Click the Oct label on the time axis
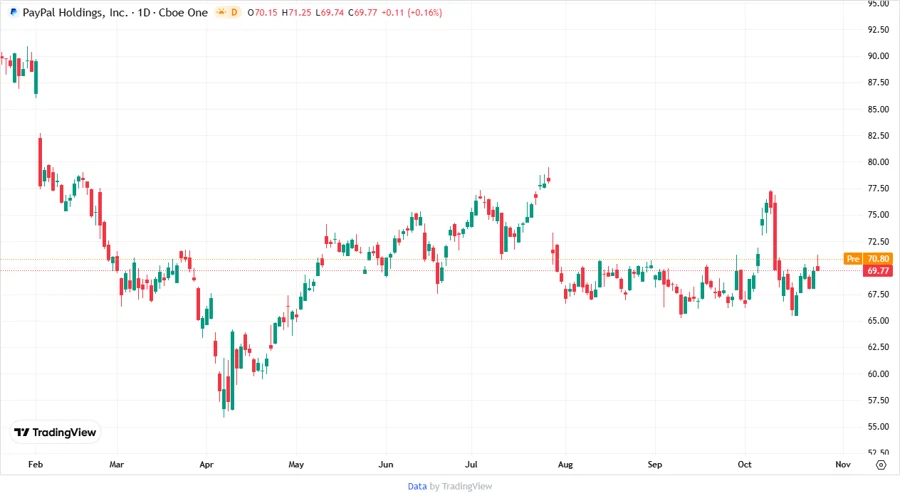 coord(744,464)
